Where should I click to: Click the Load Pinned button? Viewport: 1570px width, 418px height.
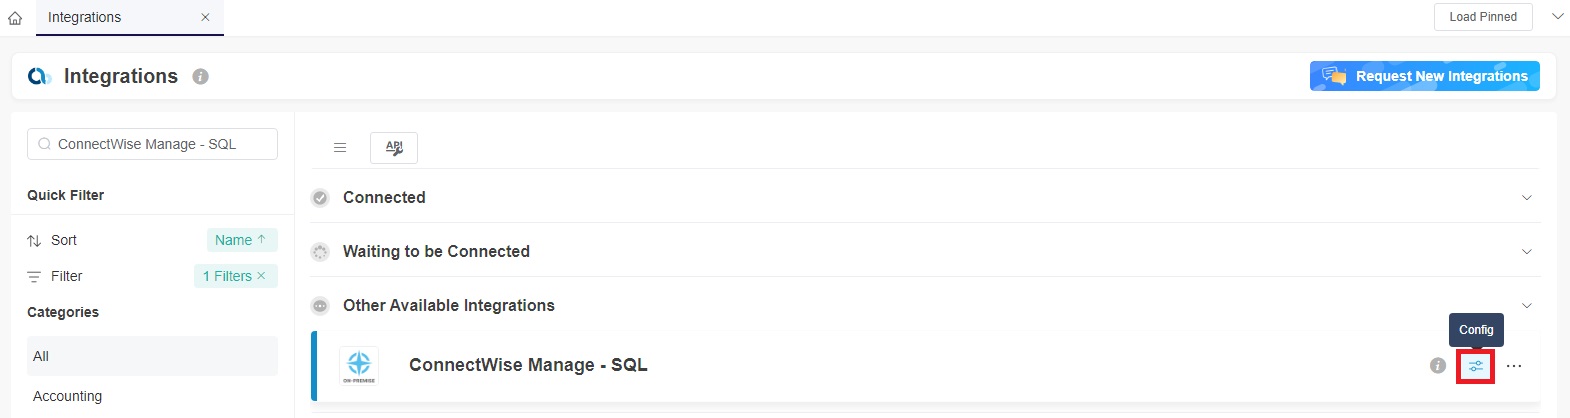tap(1483, 17)
